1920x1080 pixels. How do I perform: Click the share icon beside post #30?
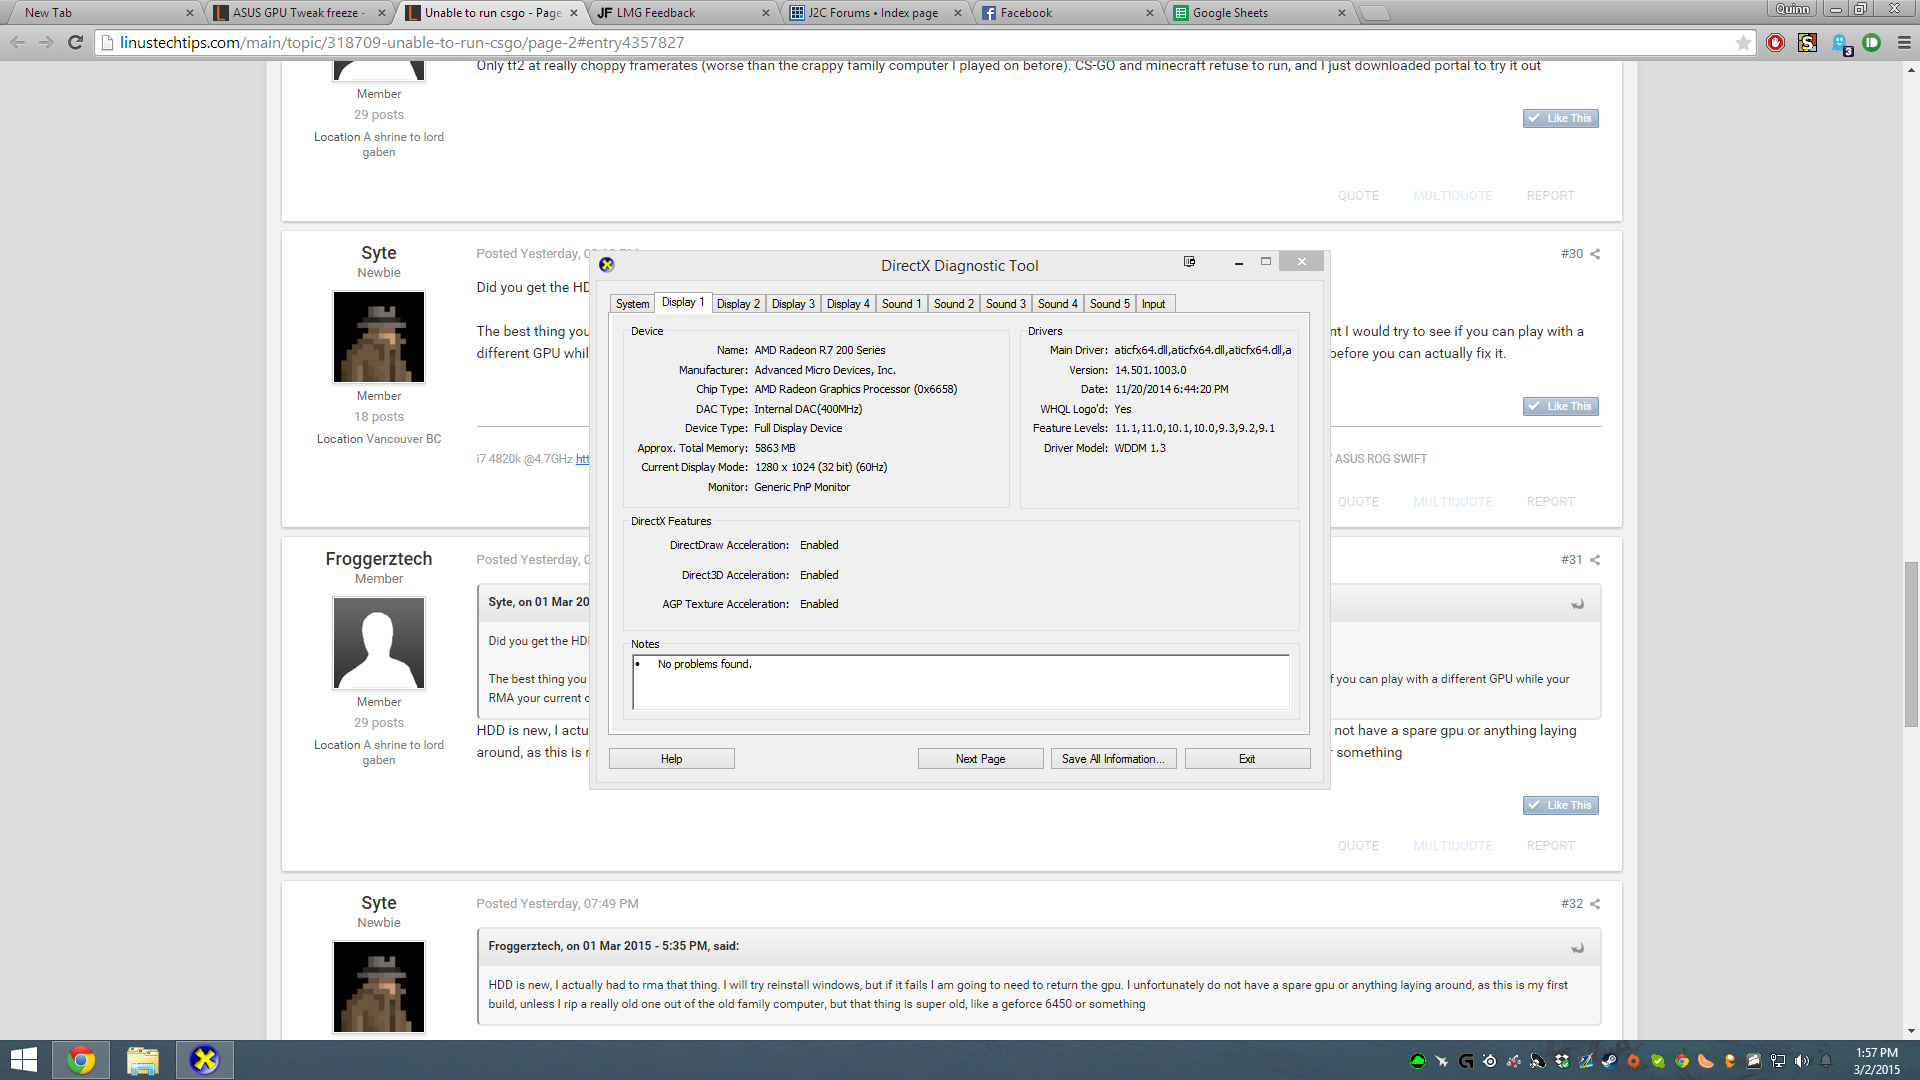(x=1595, y=254)
